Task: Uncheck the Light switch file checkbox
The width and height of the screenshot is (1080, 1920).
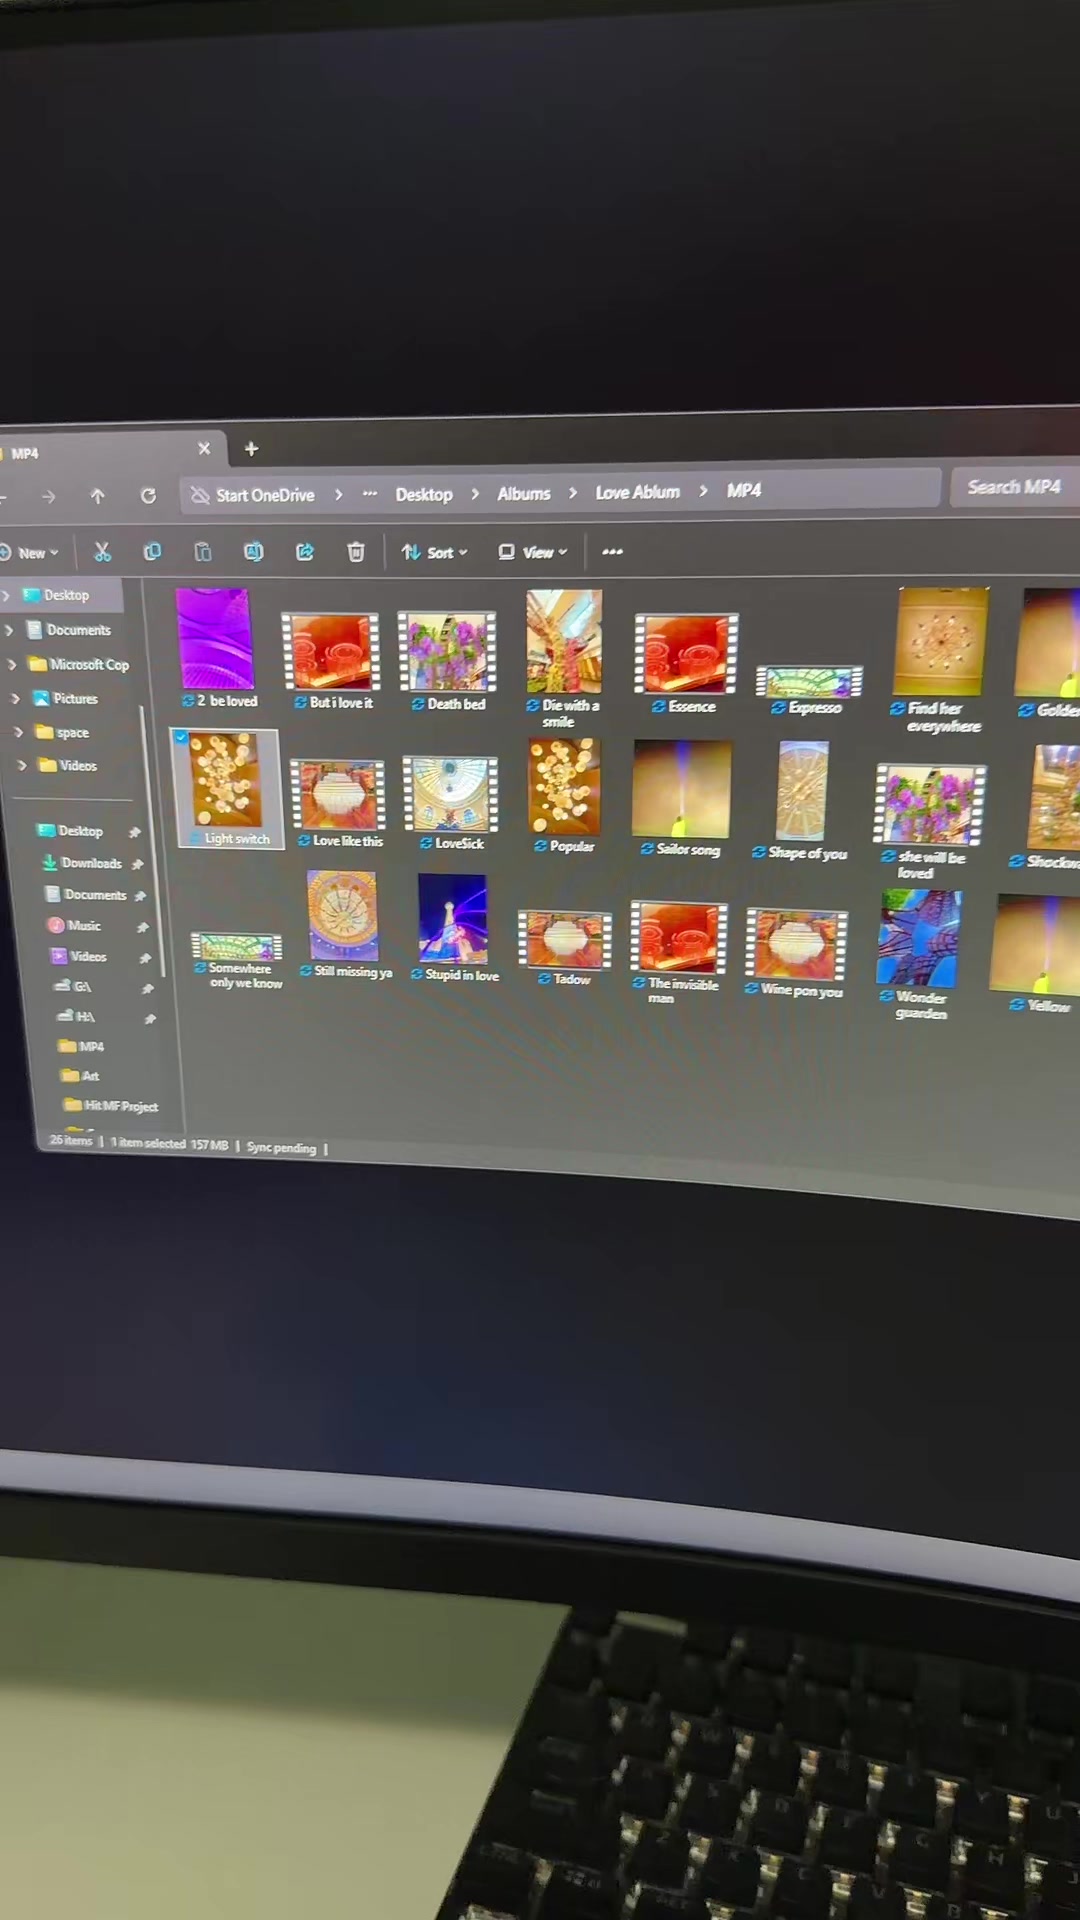Action: point(181,737)
